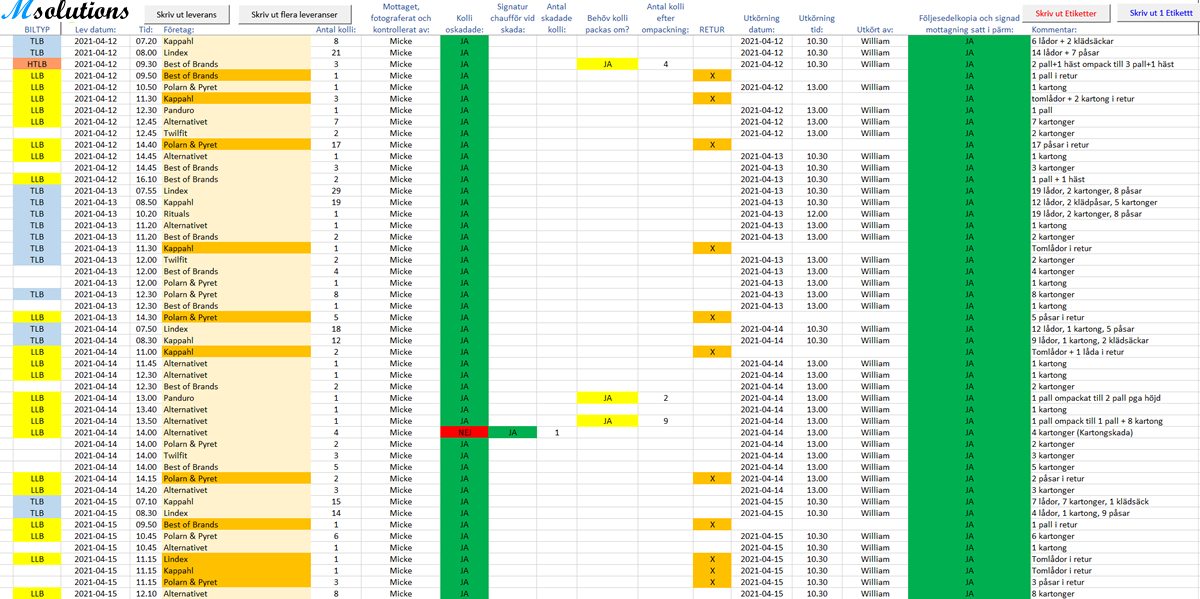Click the Rituals company cell
Viewport: 1200px width, 599px height.
pos(179,214)
